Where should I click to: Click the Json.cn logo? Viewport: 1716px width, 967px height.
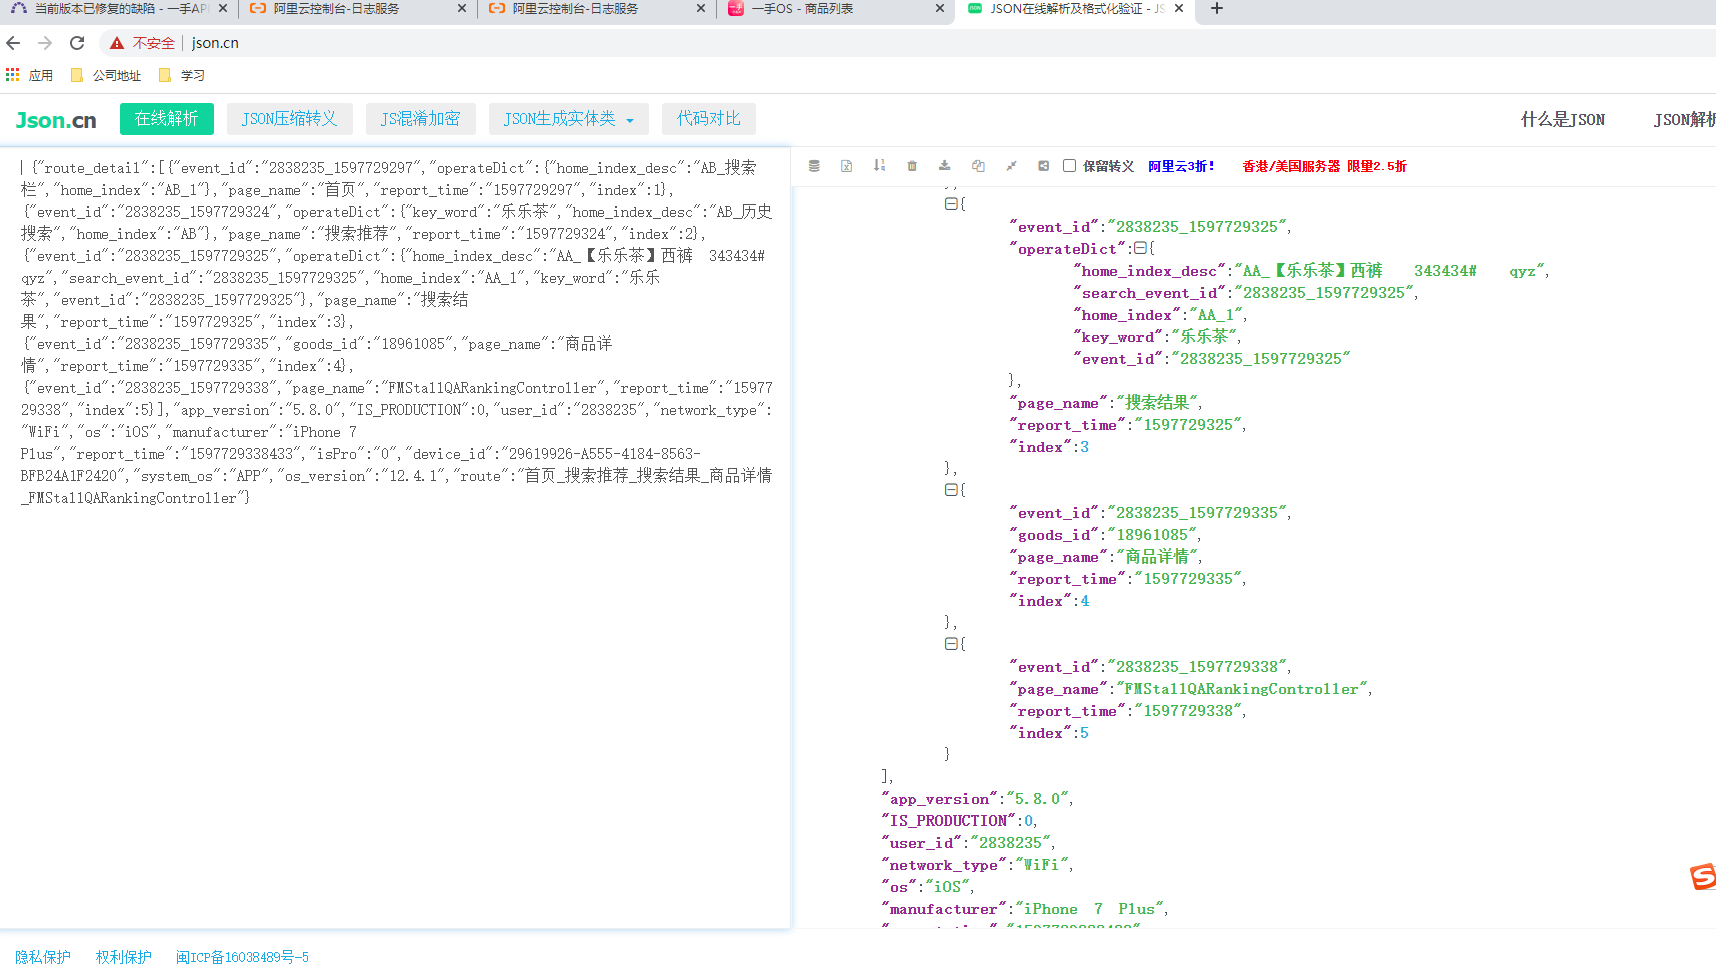click(x=56, y=120)
